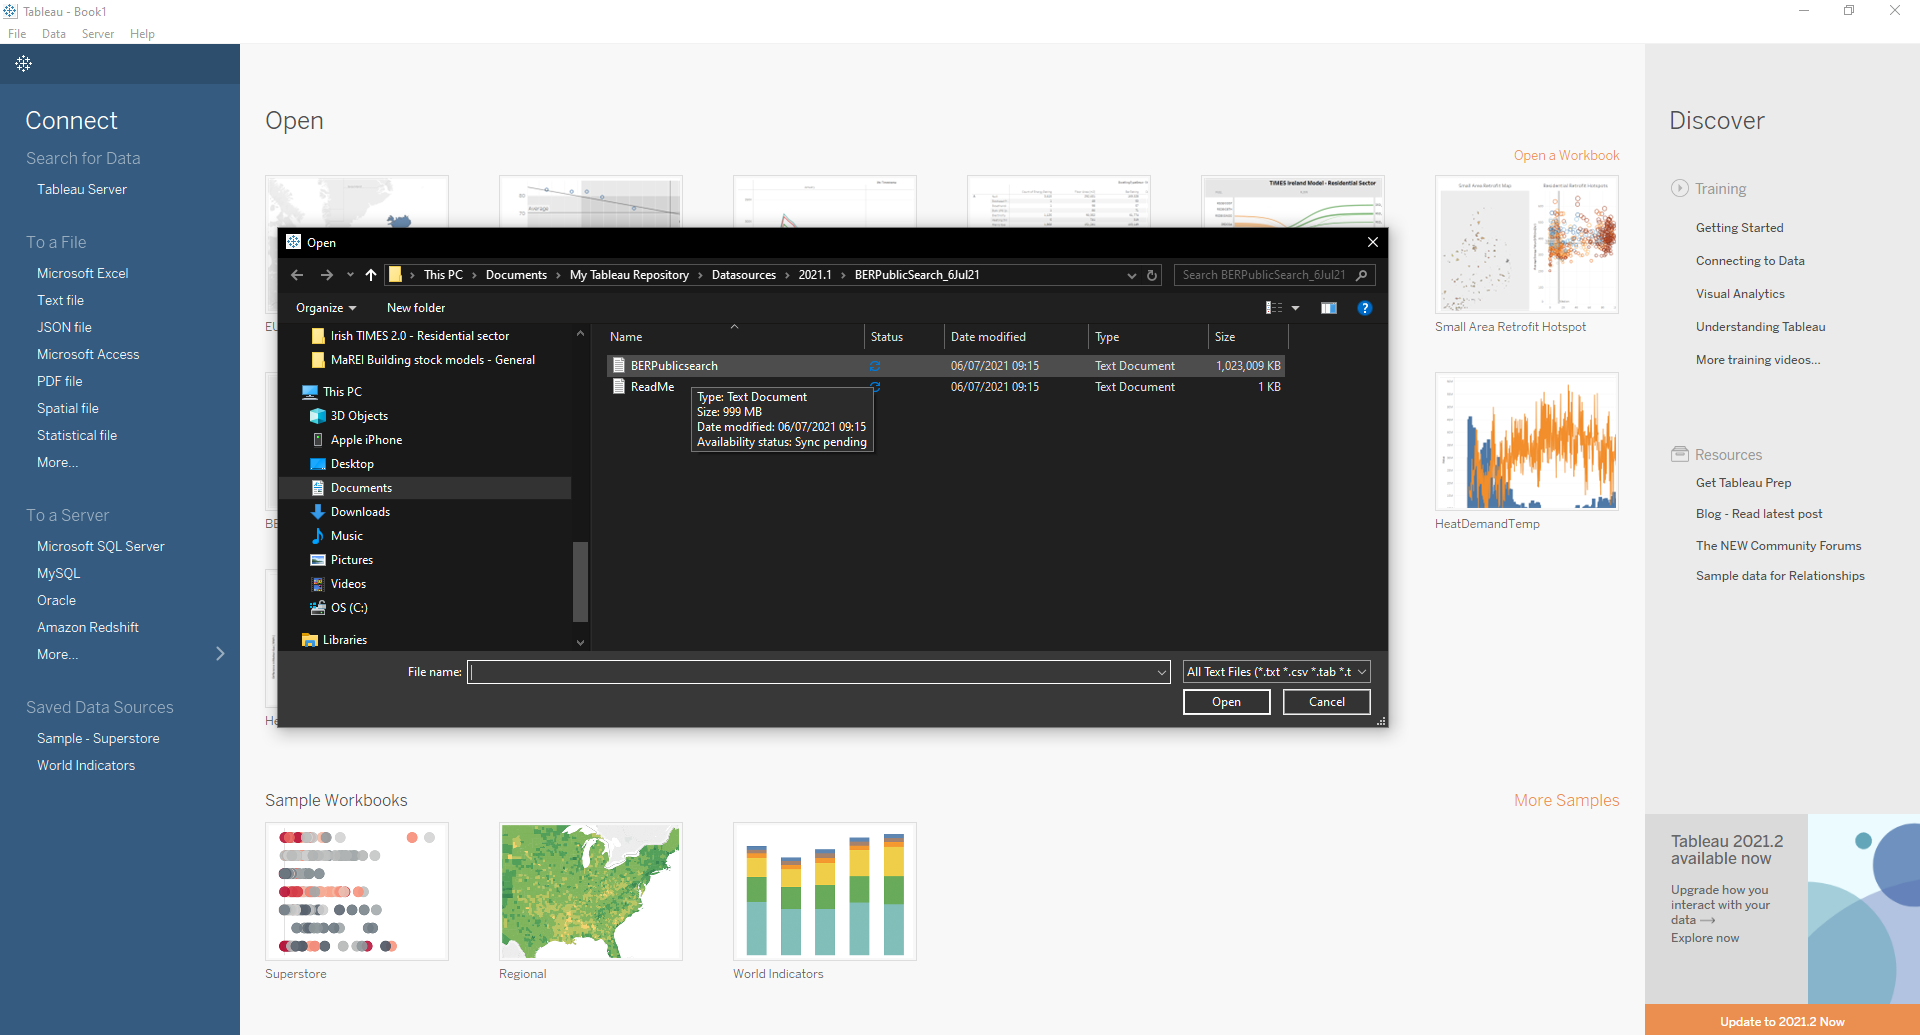The width and height of the screenshot is (1920, 1035).
Task: Click the ReadMe file icon
Action: tap(619, 387)
